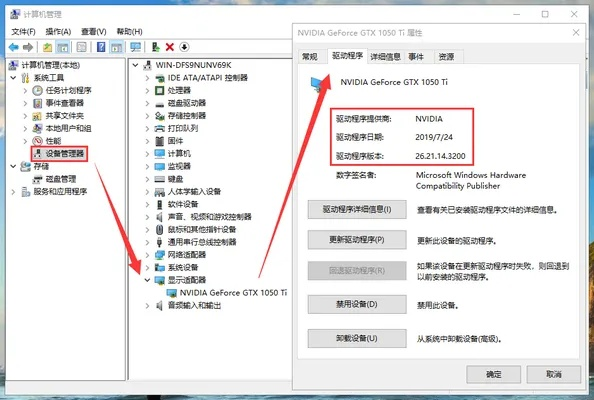Select 事件查看器 in system tools
The image size is (594, 400).
[x=64, y=103]
